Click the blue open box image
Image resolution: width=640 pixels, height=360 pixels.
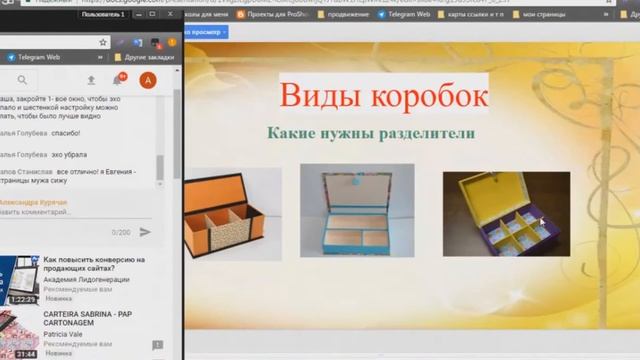[x=357, y=210]
